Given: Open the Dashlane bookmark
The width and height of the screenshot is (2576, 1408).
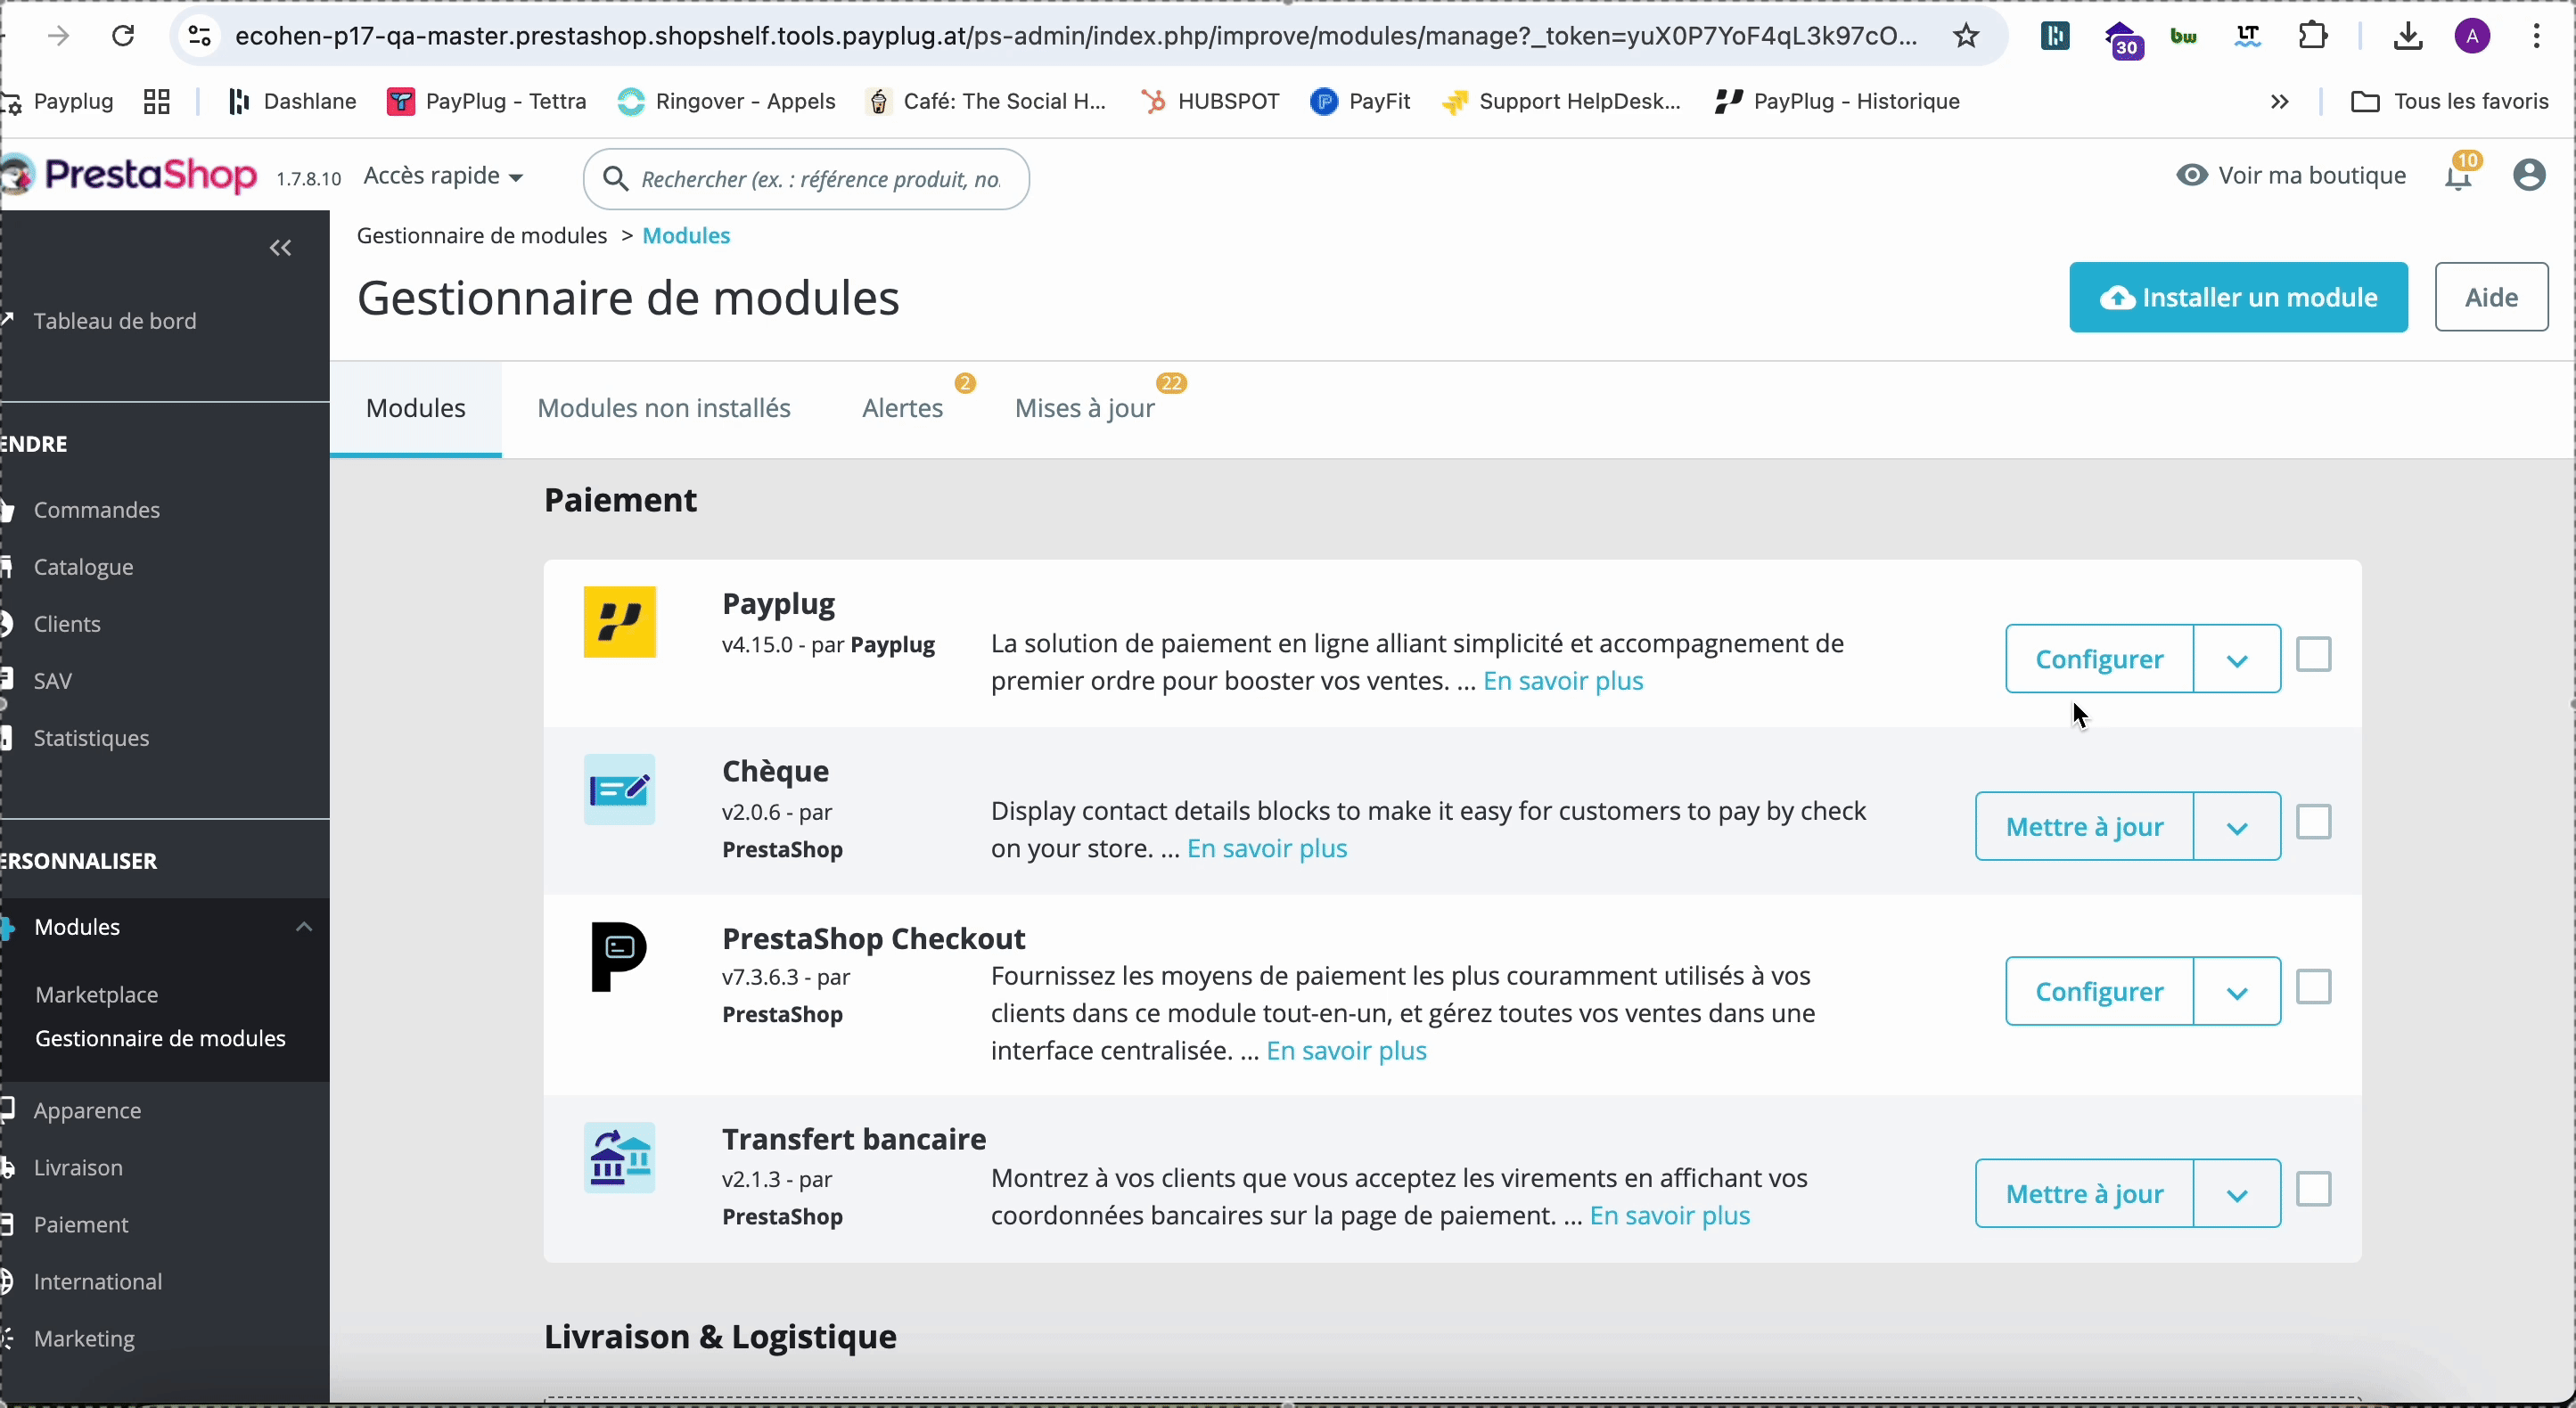Looking at the screenshot, I should [x=291, y=102].
